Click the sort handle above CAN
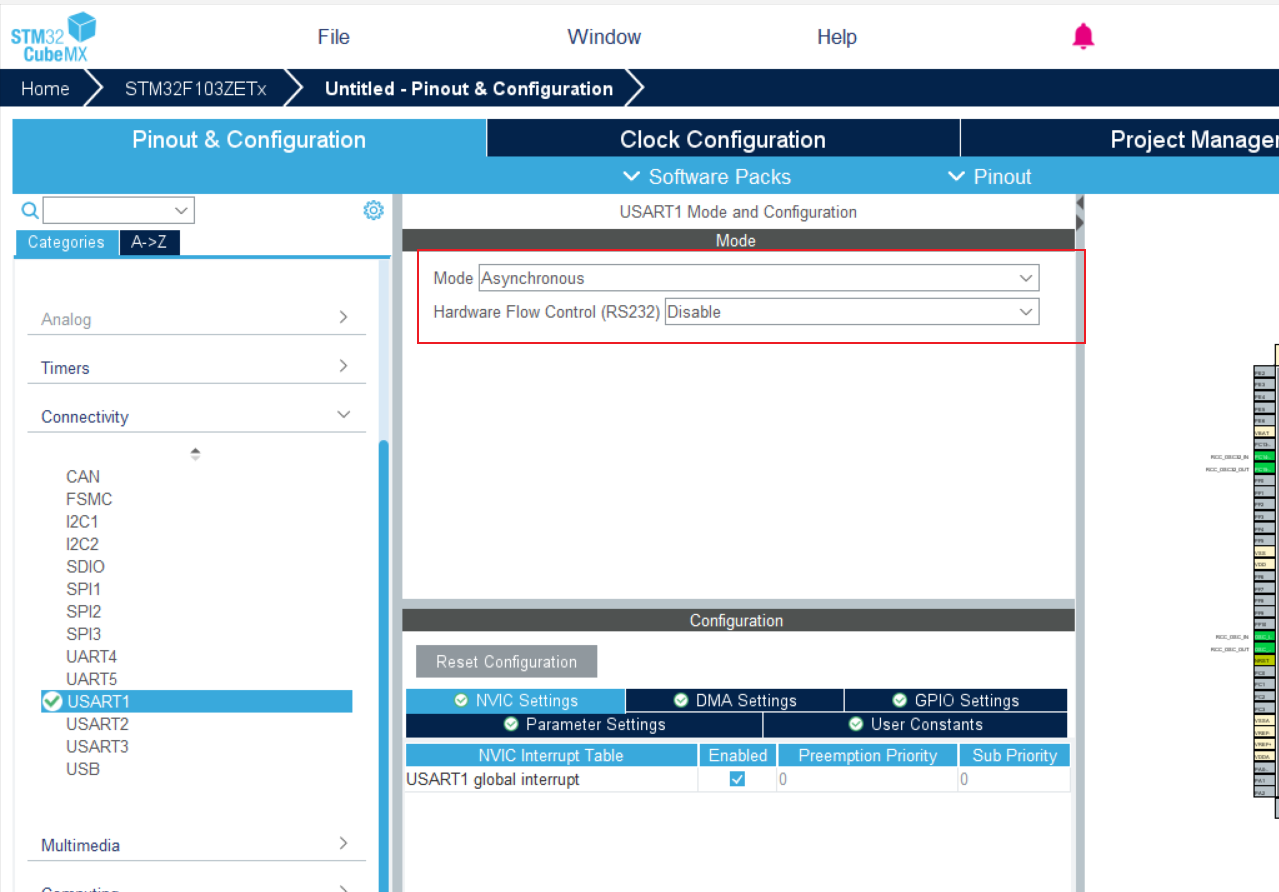This screenshot has width=1279, height=892. point(195,454)
